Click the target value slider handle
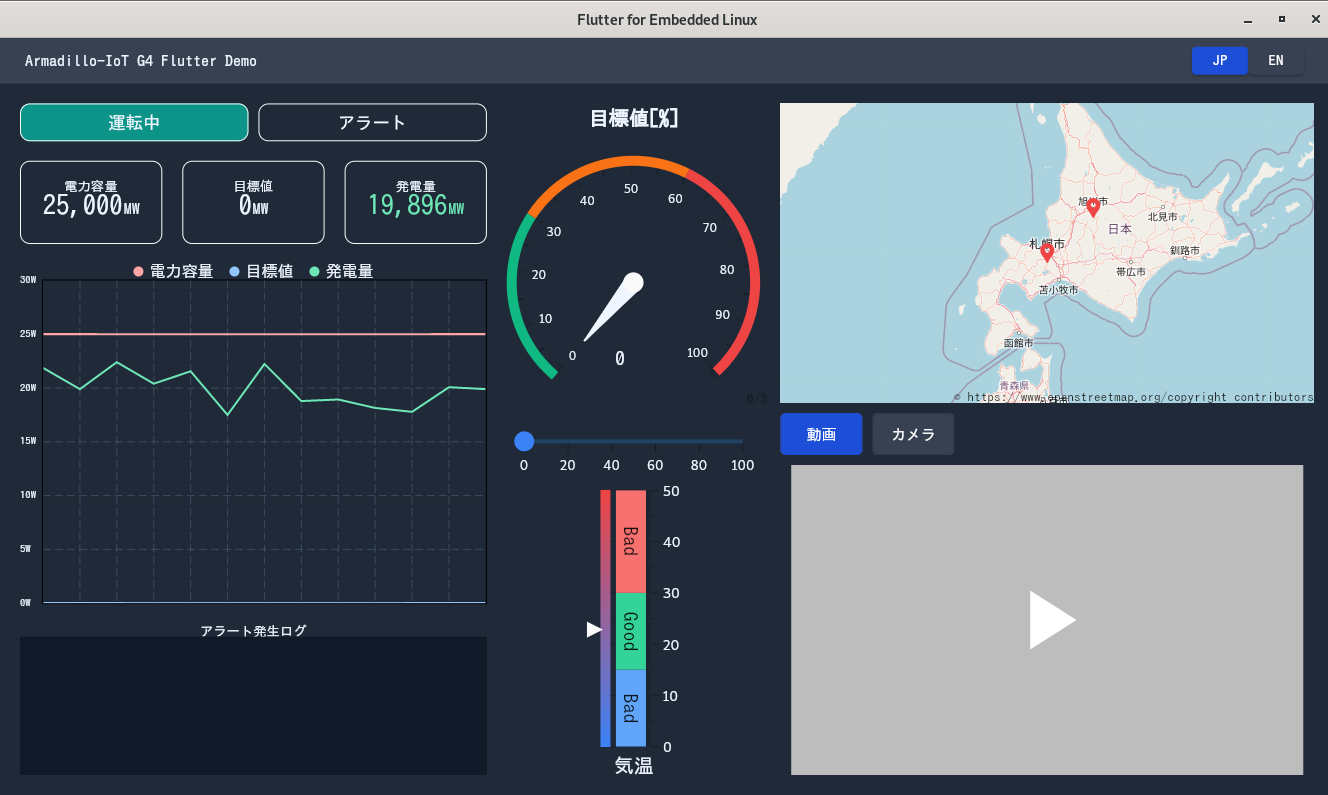Viewport: 1328px width, 795px height. click(524, 441)
